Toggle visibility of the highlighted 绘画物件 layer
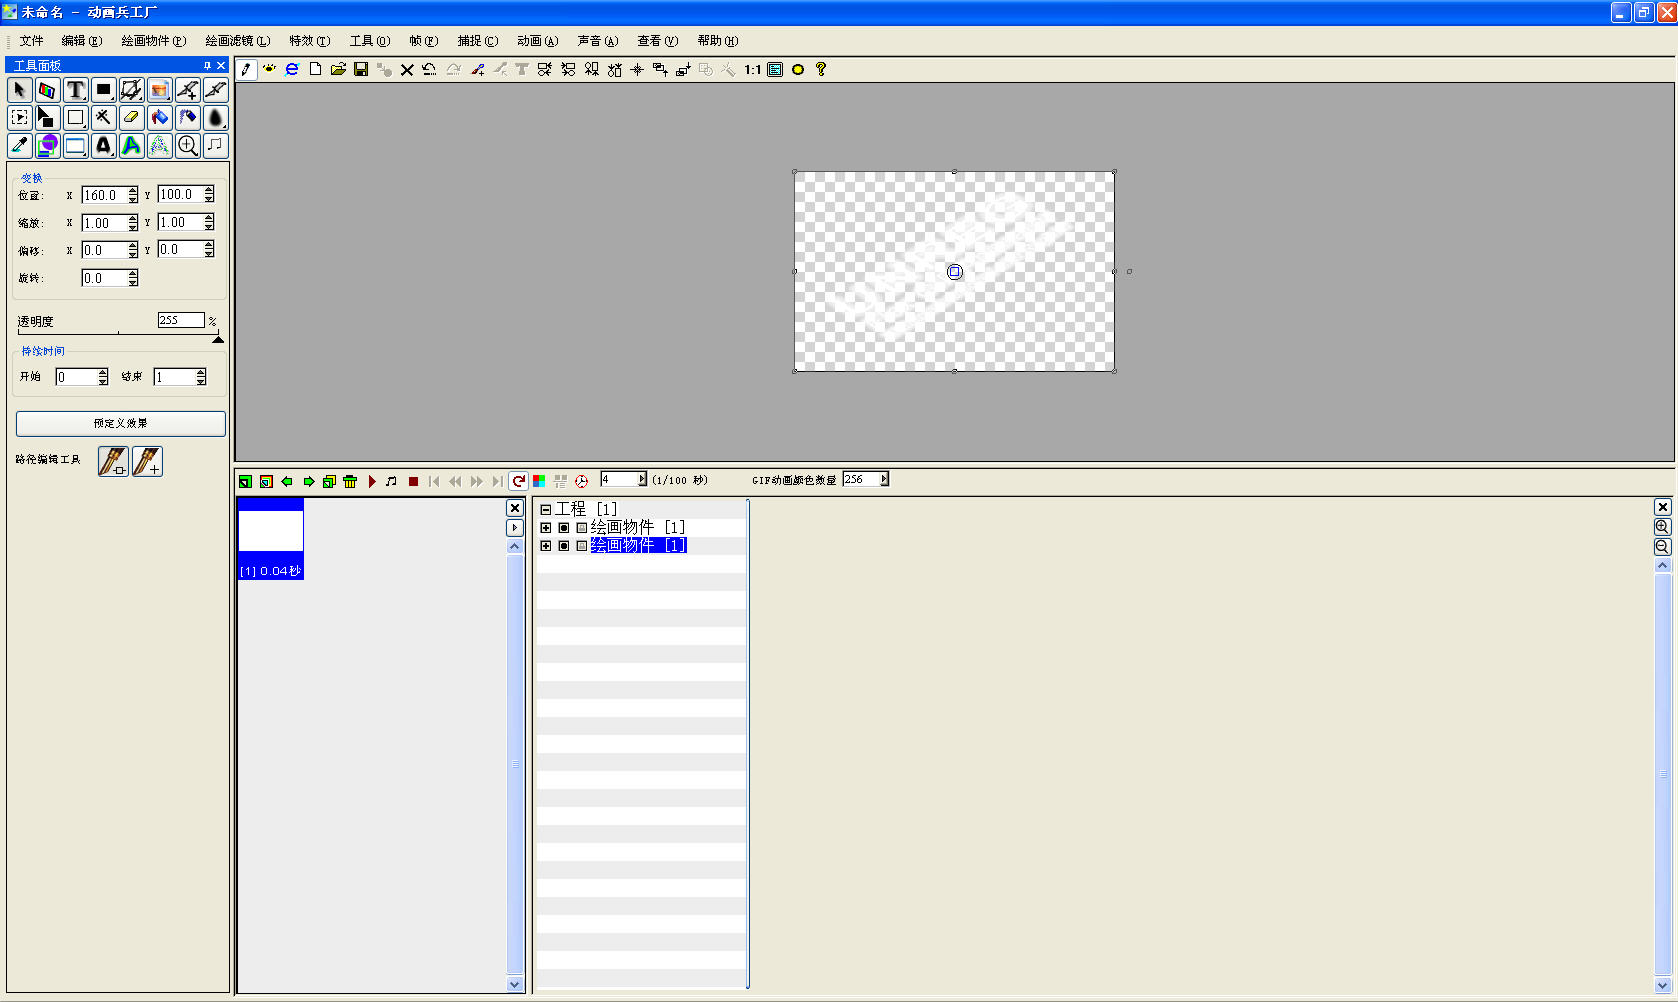 tap(564, 545)
